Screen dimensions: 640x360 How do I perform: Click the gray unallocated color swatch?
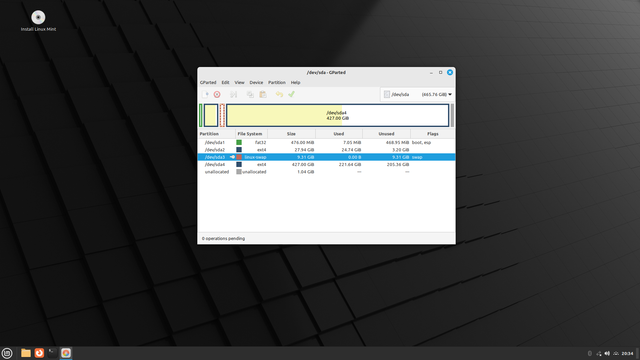[x=239, y=172]
